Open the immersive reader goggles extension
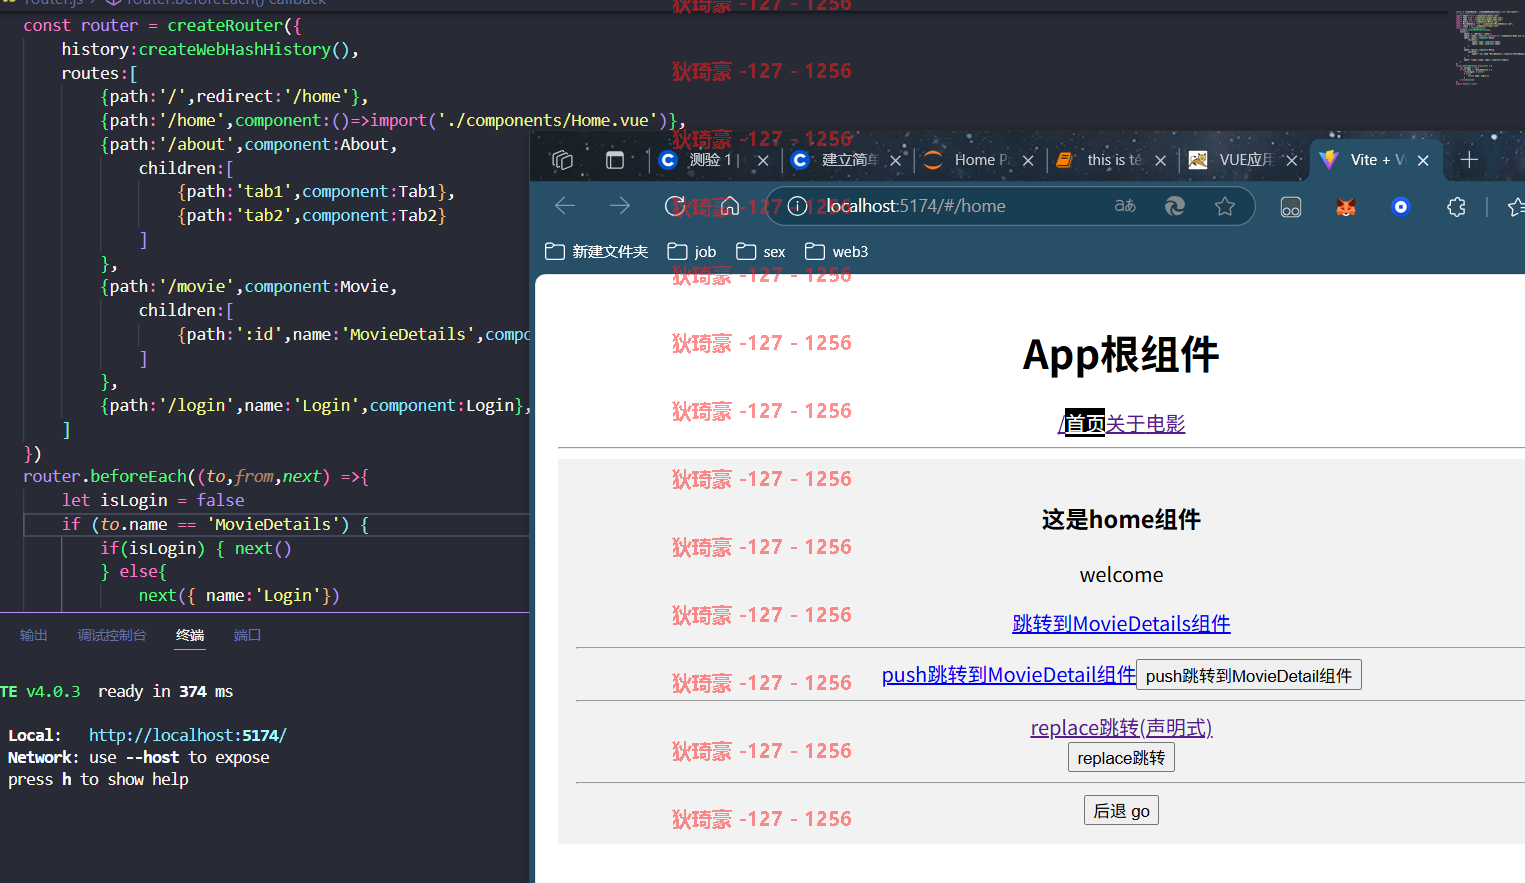 click(1291, 207)
